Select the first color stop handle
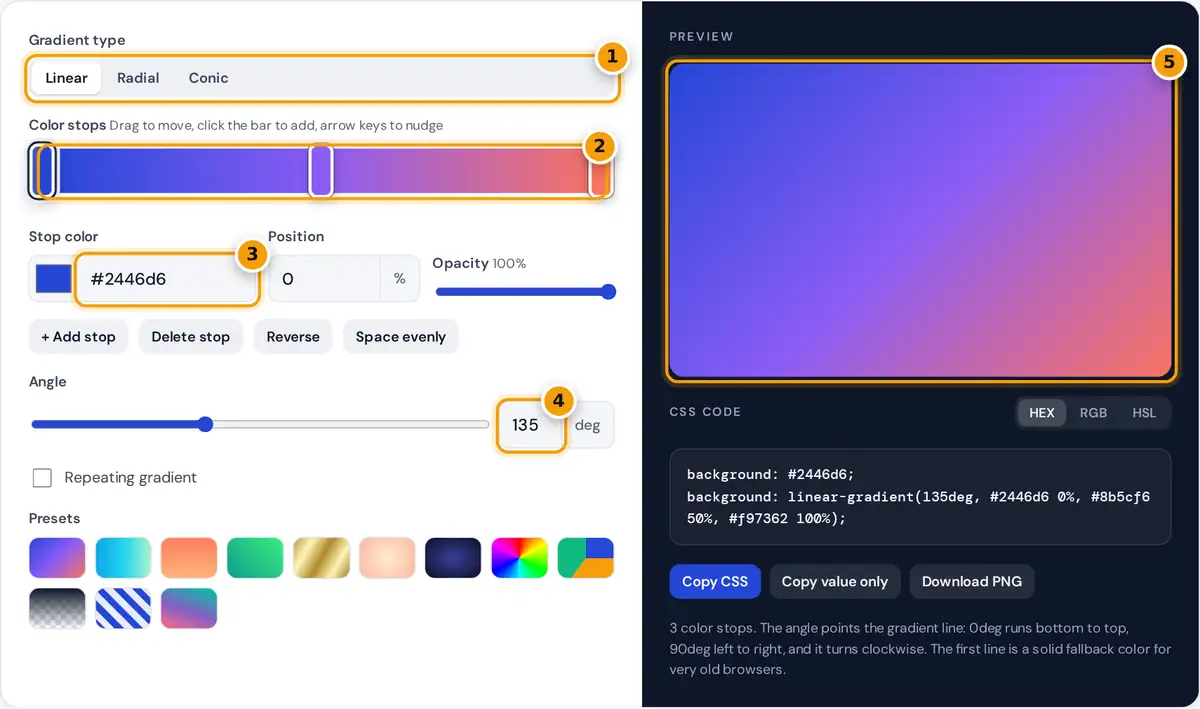This screenshot has width=1200, height=709. click(45, 171)
